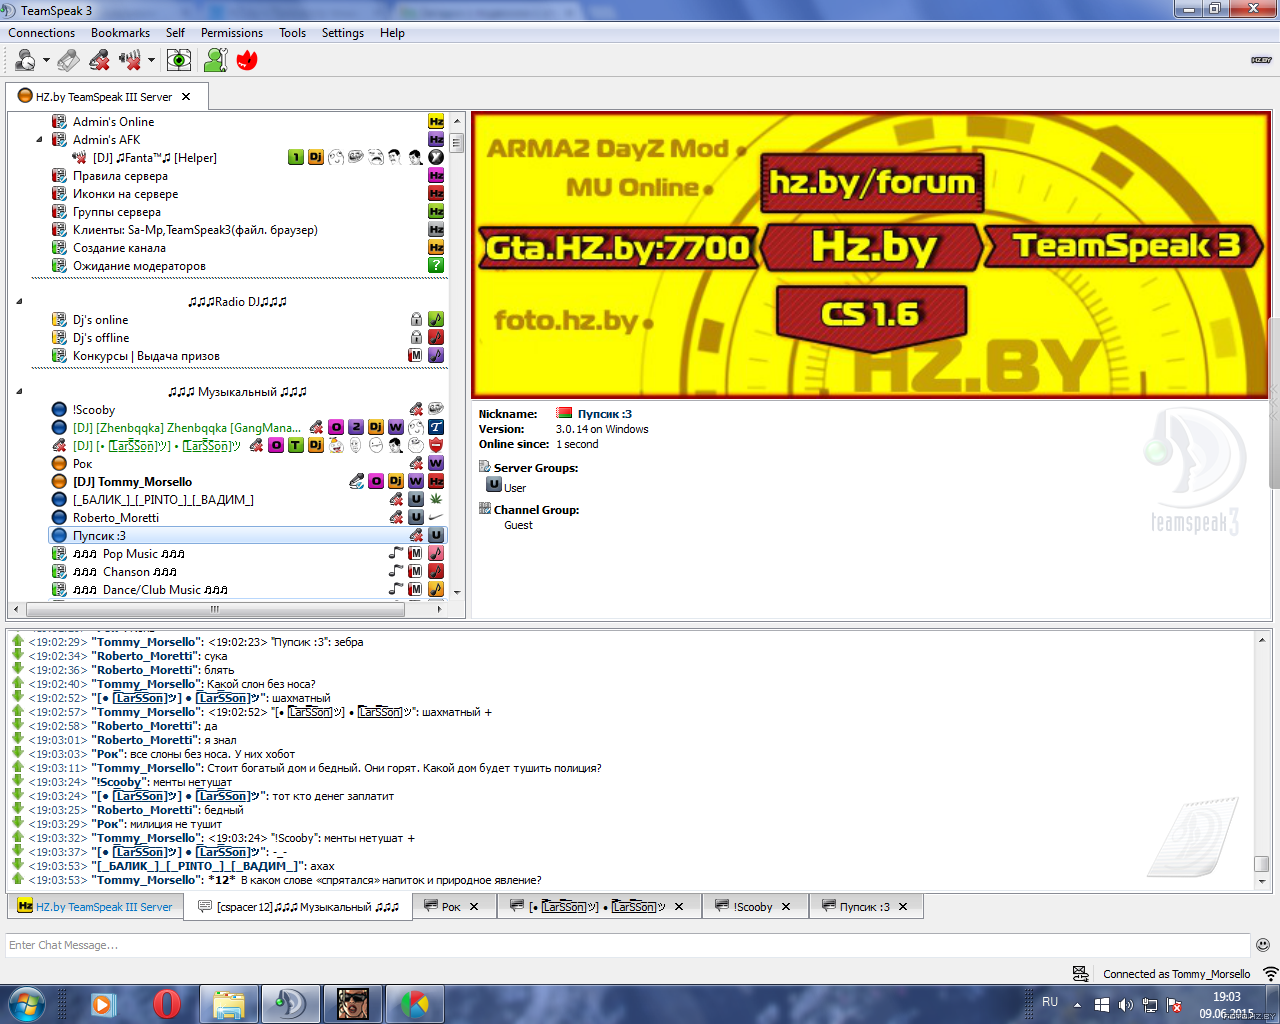Select the Иконки на сервере channel
The image size is (1280, 1024).
pyautogui.click(x=125, y=194)
